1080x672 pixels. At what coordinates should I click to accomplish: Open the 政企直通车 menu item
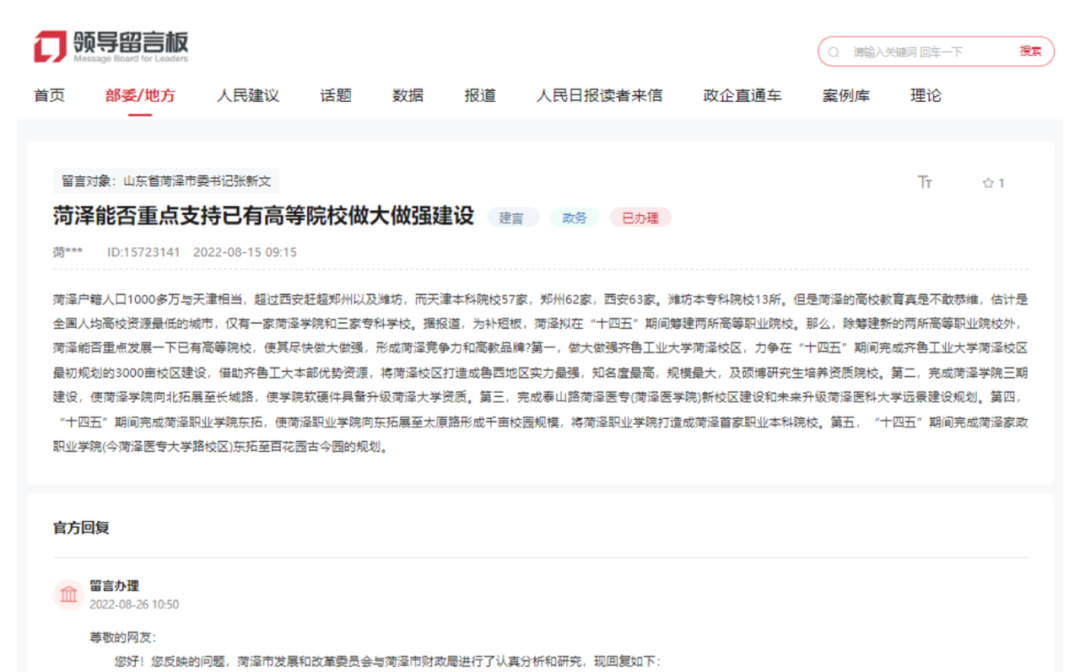click(742, 96)
